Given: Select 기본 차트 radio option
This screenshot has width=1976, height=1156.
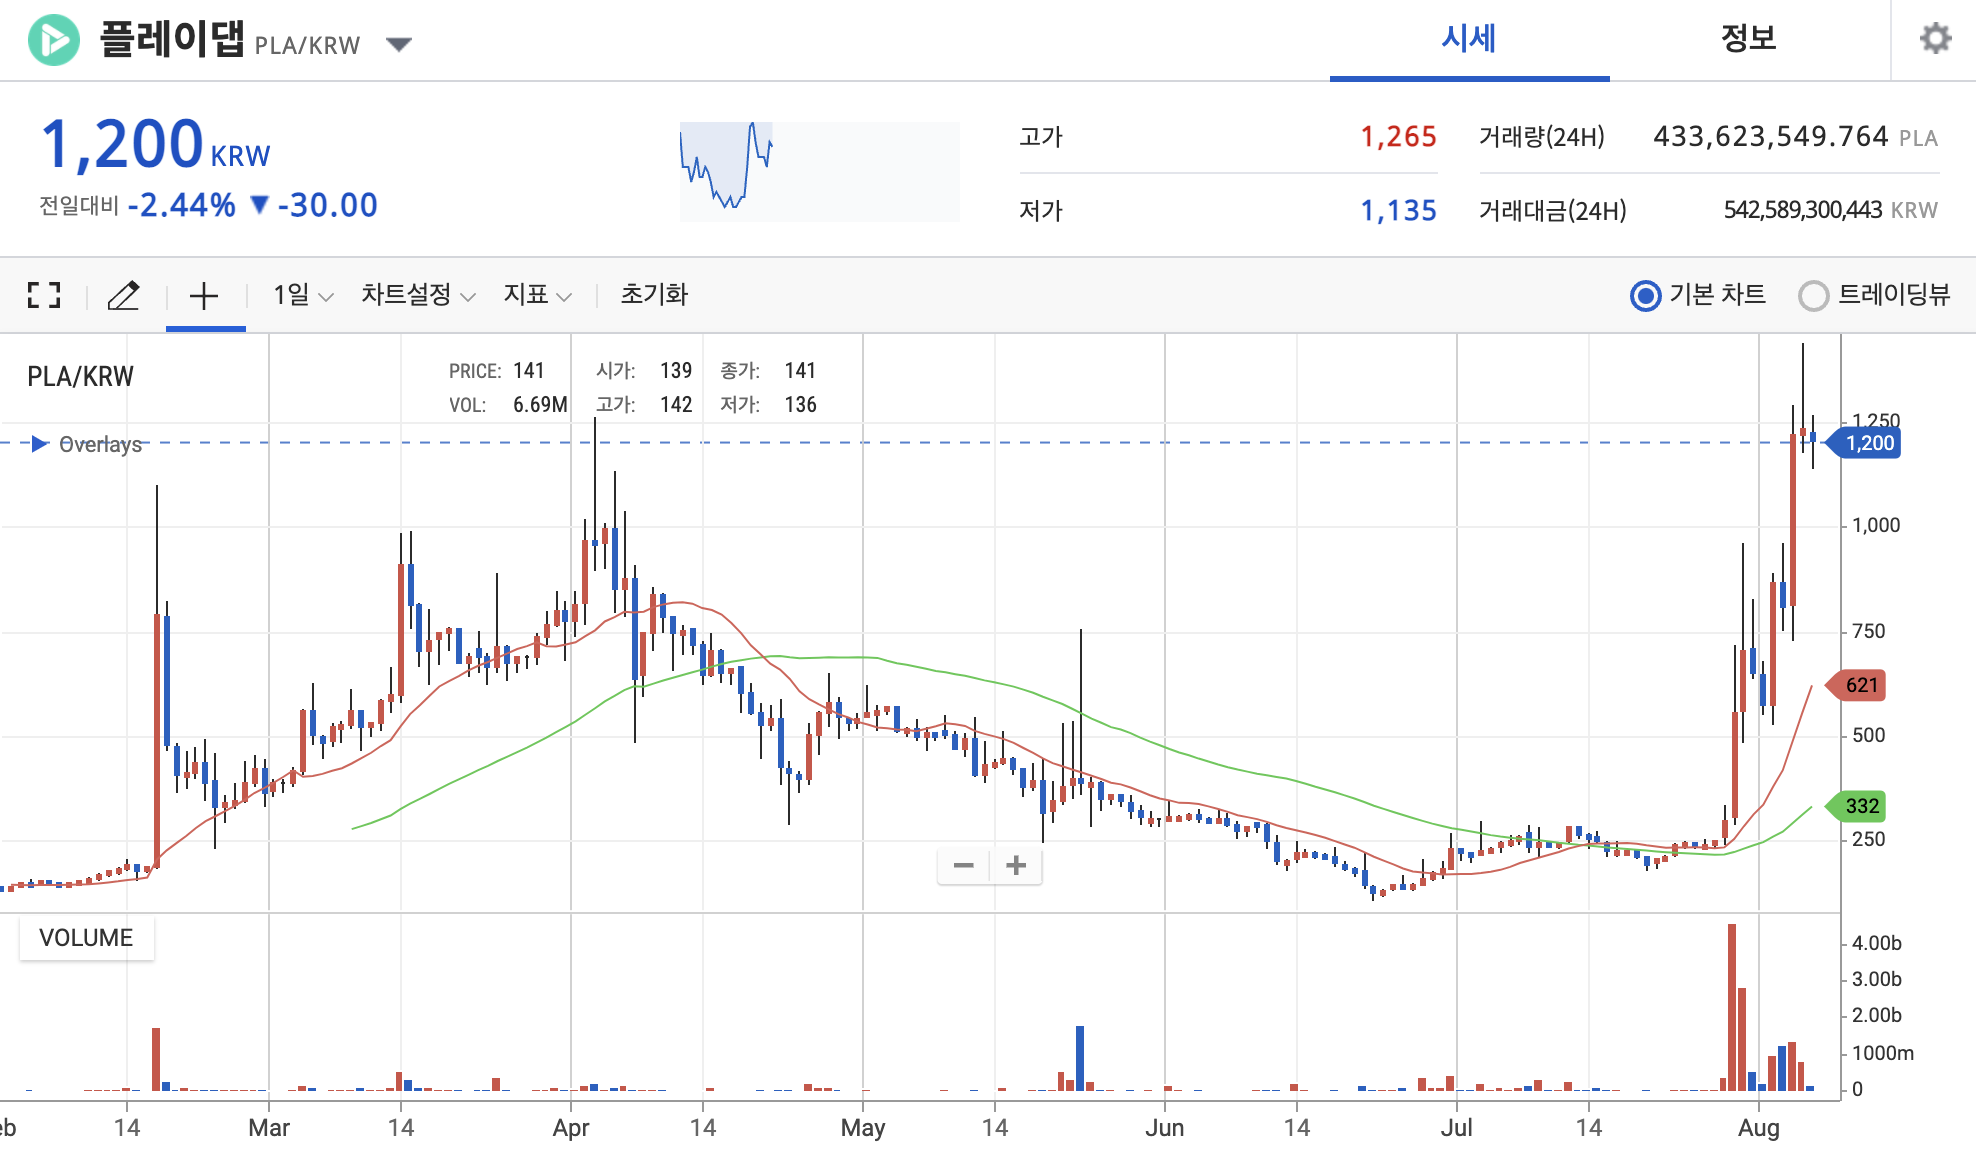Looking at the screenshot, I should coord(1645,296).
